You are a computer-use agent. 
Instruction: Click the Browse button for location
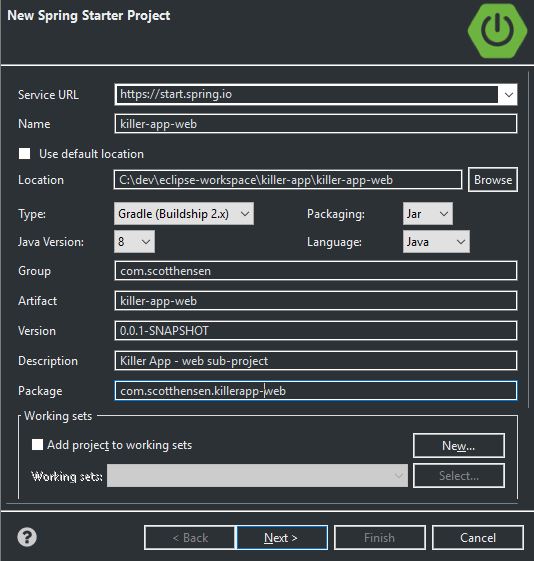pyautogui.click(x=493, y=180)
